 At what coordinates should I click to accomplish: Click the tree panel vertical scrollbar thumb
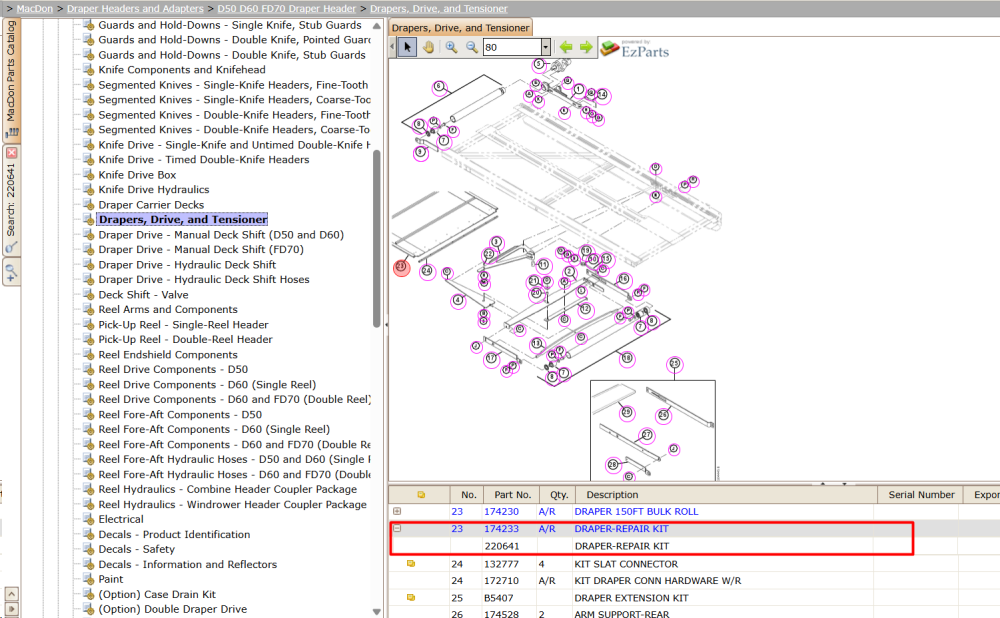click(x=377, y=239)
